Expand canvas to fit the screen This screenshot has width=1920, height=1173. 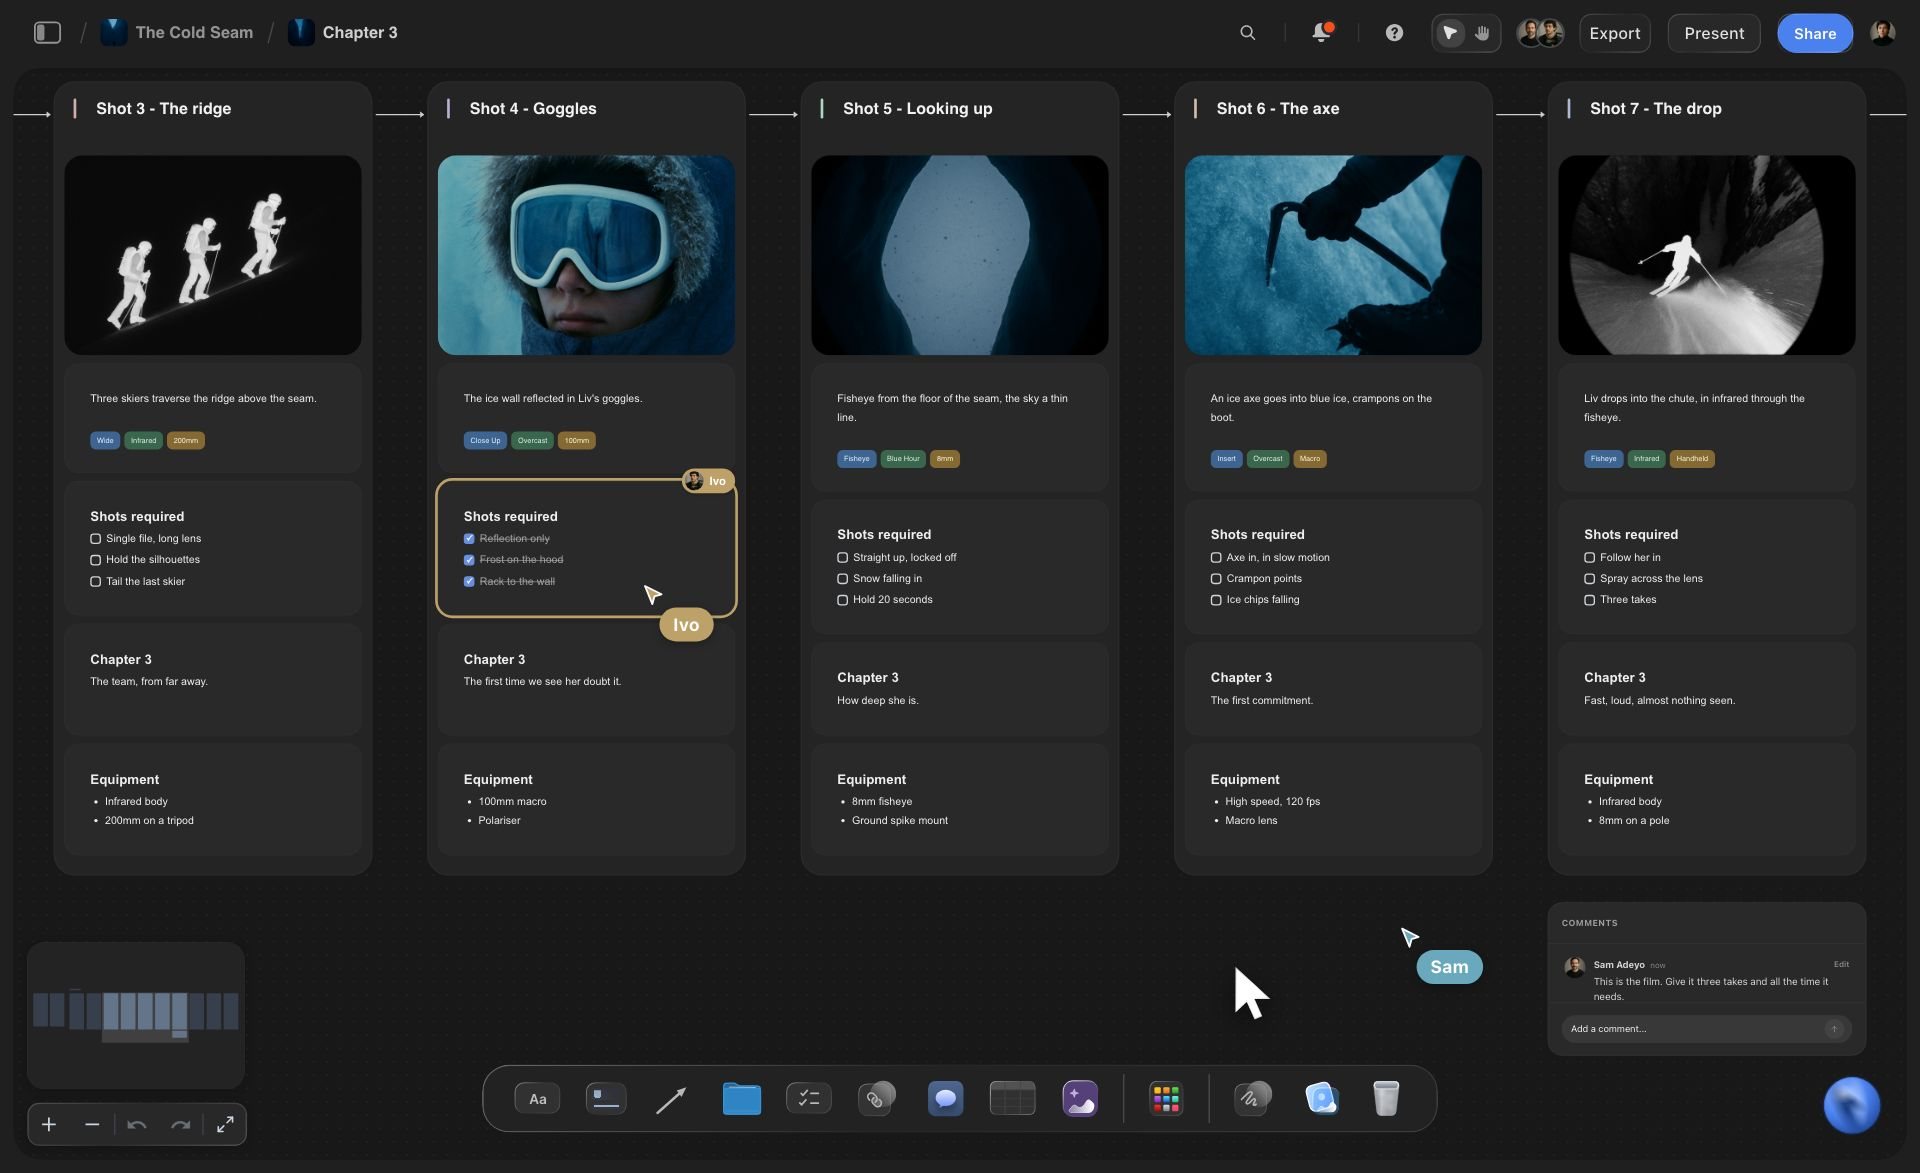(225, 1125)
